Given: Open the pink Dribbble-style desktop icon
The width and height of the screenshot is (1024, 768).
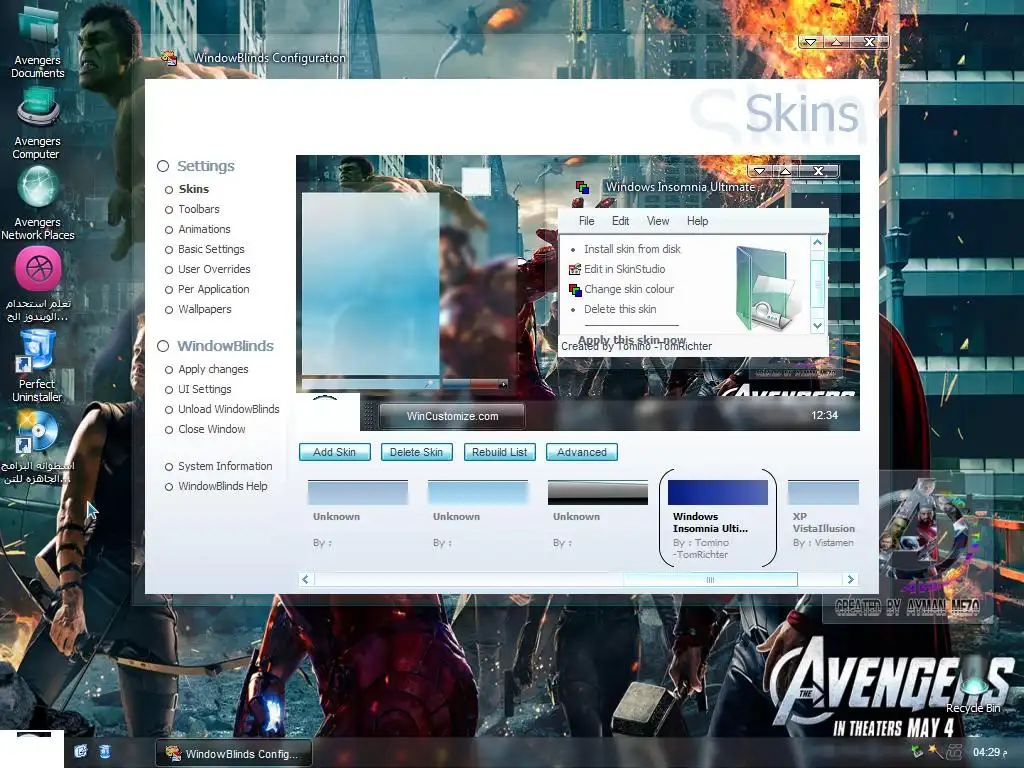Looking at the screenshot, I should (x=39, y=268).
